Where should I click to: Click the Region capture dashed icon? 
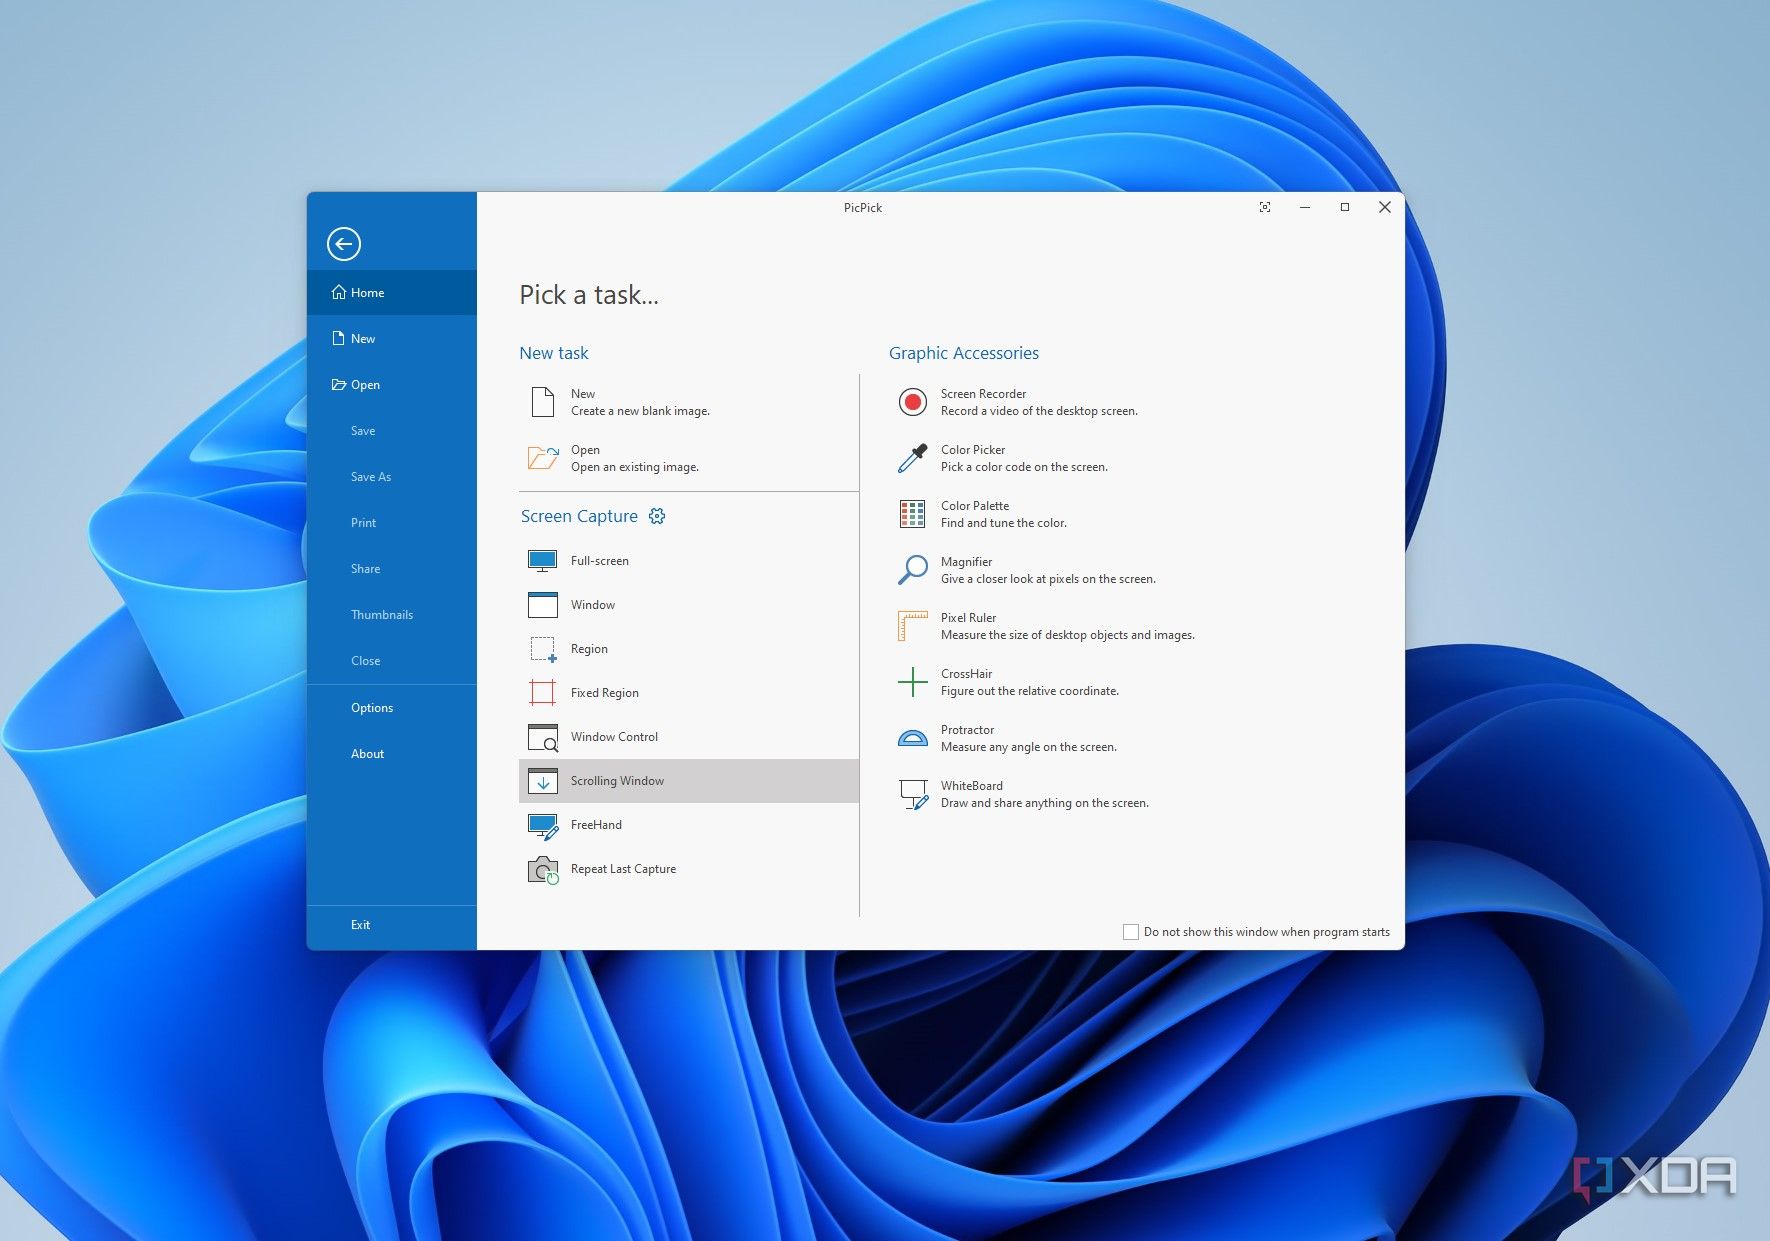click(543, 649)
